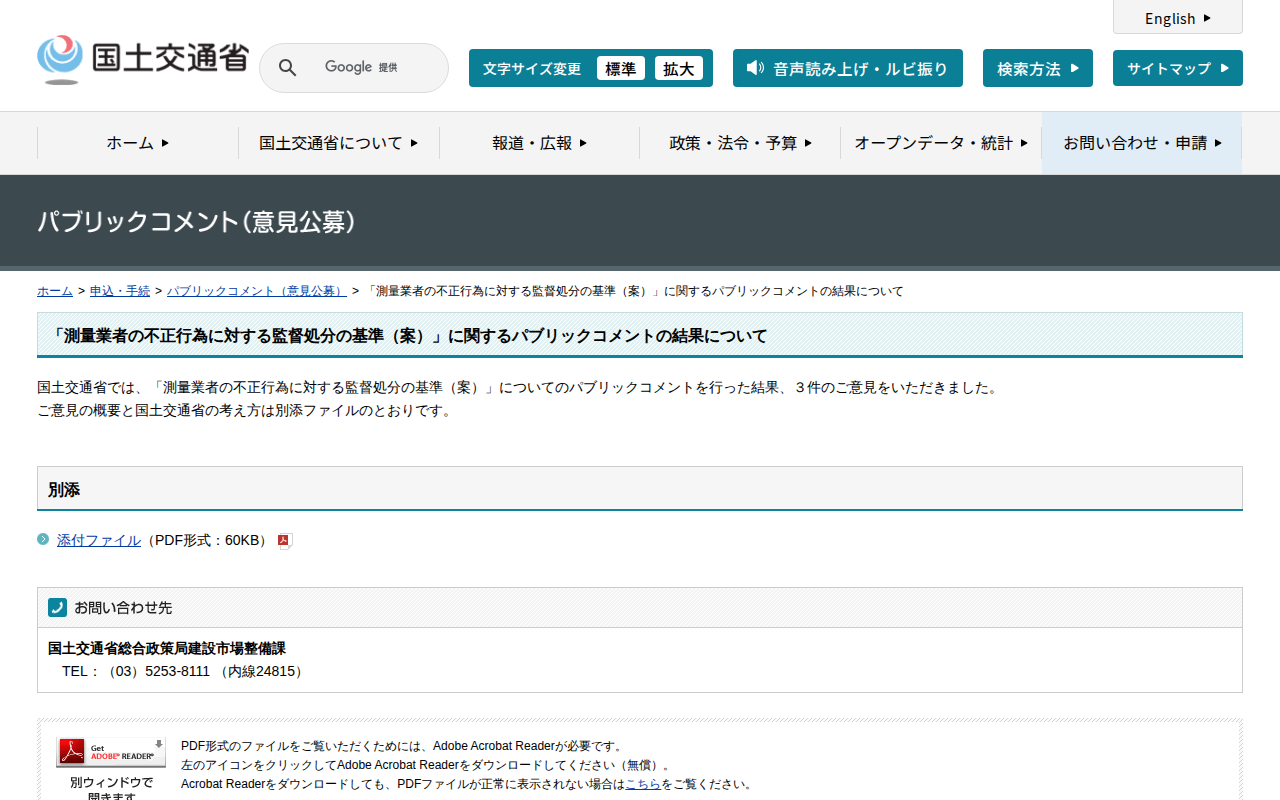1280x800 pixels.
Task: Click the arrow next to 報道・広報
Action: pyautogui.click(x=583, y=143)
